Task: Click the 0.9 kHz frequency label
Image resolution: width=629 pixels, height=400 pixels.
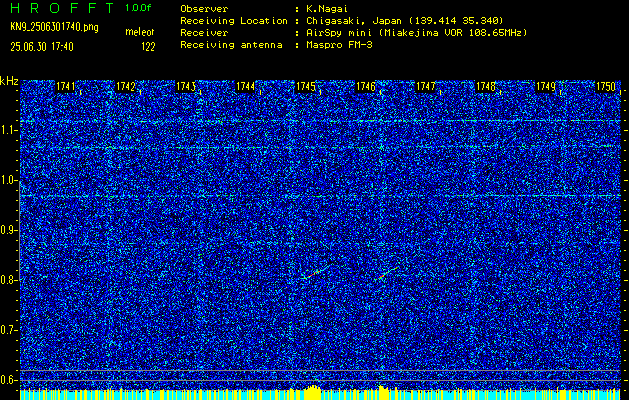Action: tap(8, 230)
